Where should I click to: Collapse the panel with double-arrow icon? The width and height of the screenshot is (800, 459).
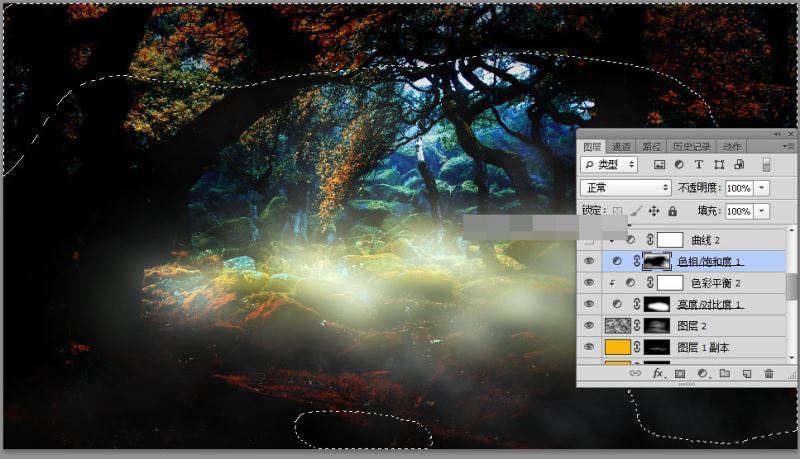[x=778, y=134]
